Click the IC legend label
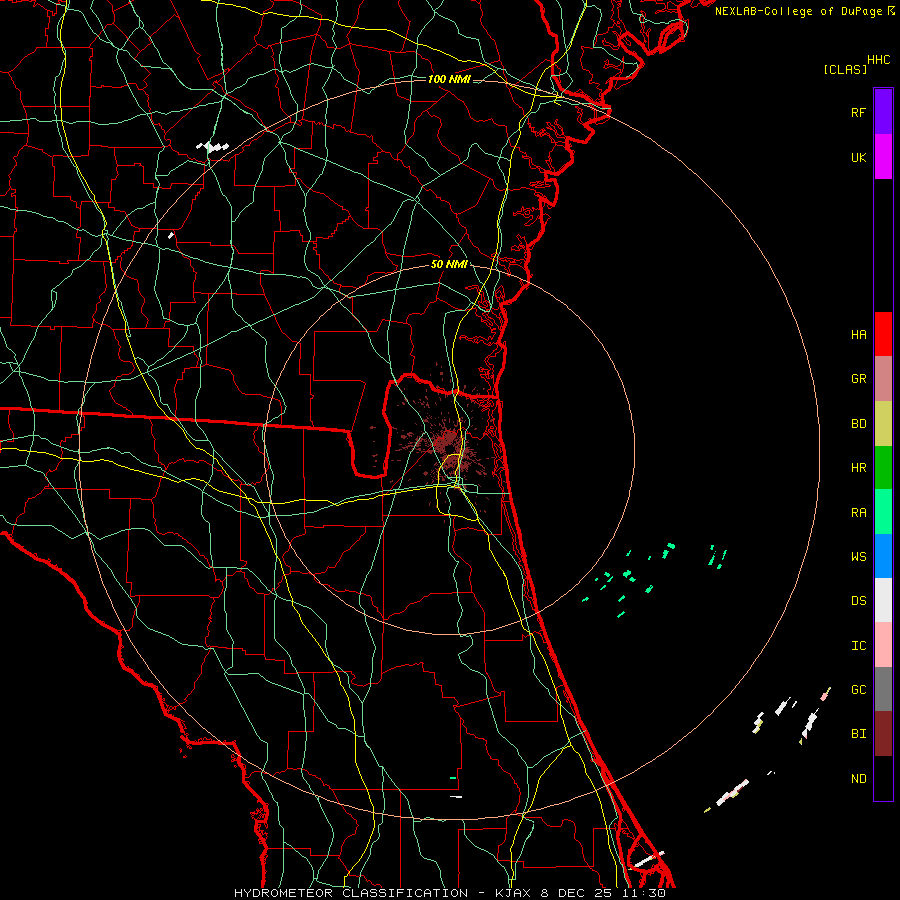 click(x=858, y=646)
